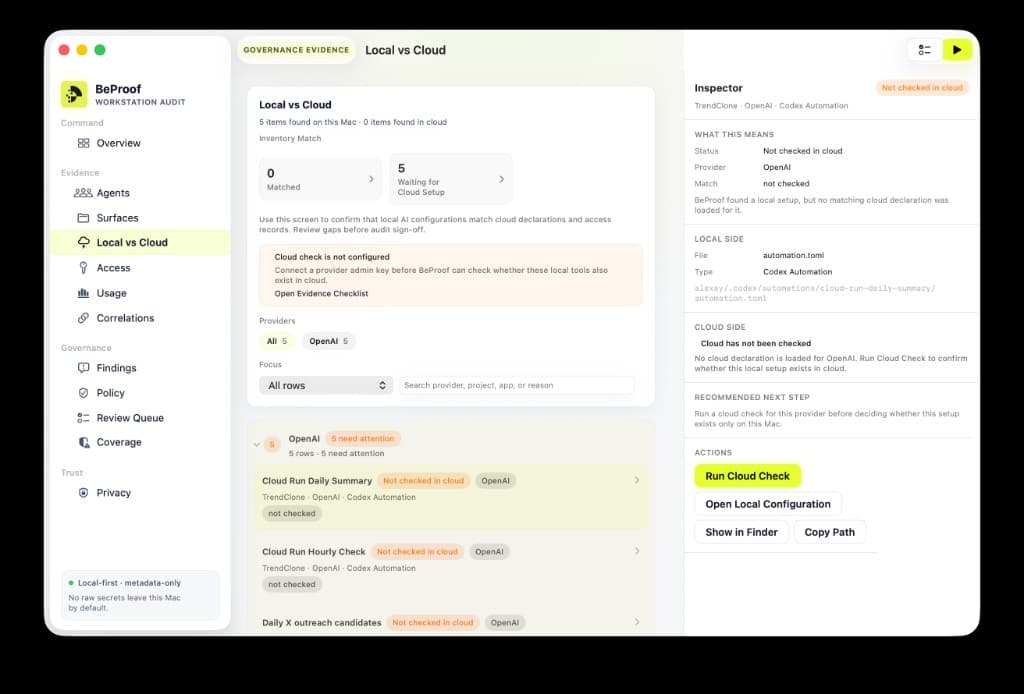1024x694 pixels.
Task: Open Evidence Checklist link
Action: click(x=321, y=294)
